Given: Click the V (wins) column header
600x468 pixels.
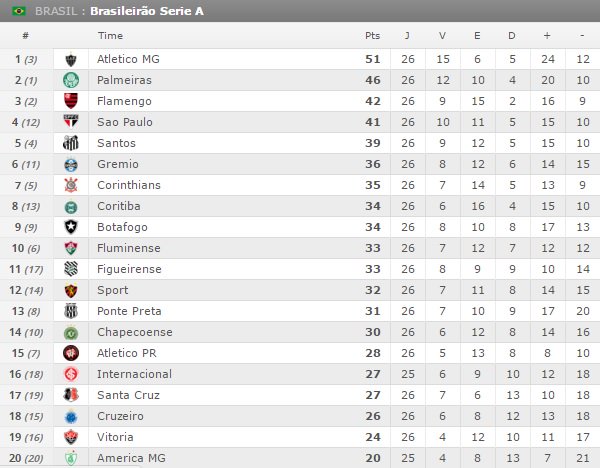Looking at the screenshot, I should pos(442,36).
